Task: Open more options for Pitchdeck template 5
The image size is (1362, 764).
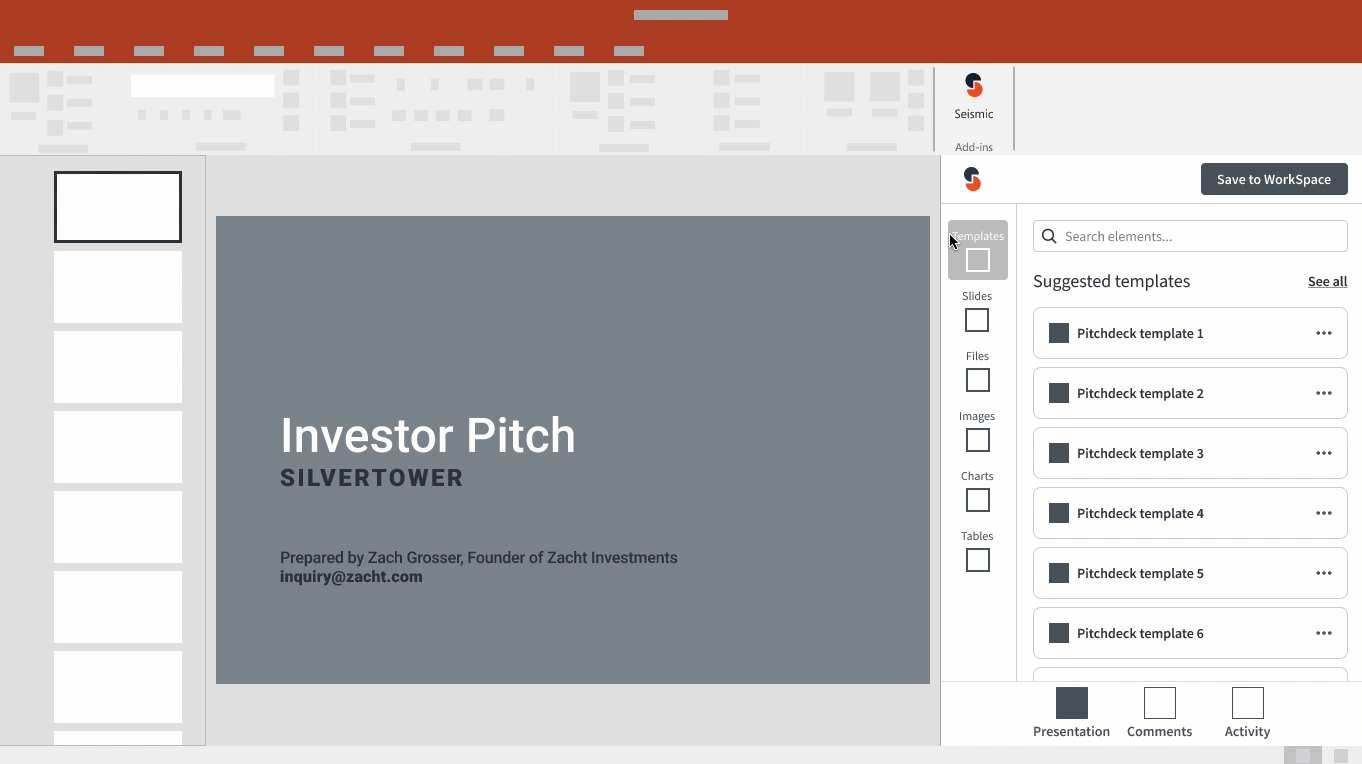Action: point(1324,573)
